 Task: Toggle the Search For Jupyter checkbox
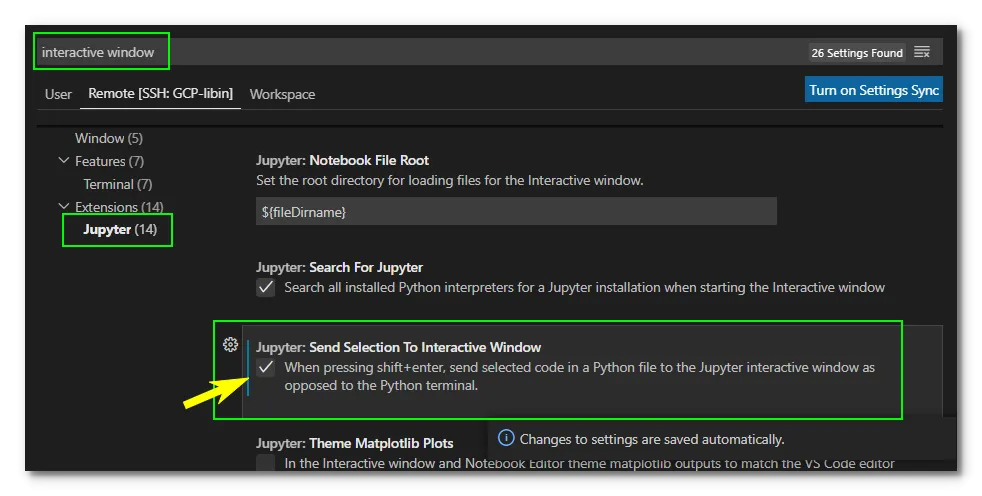point(266,287)
